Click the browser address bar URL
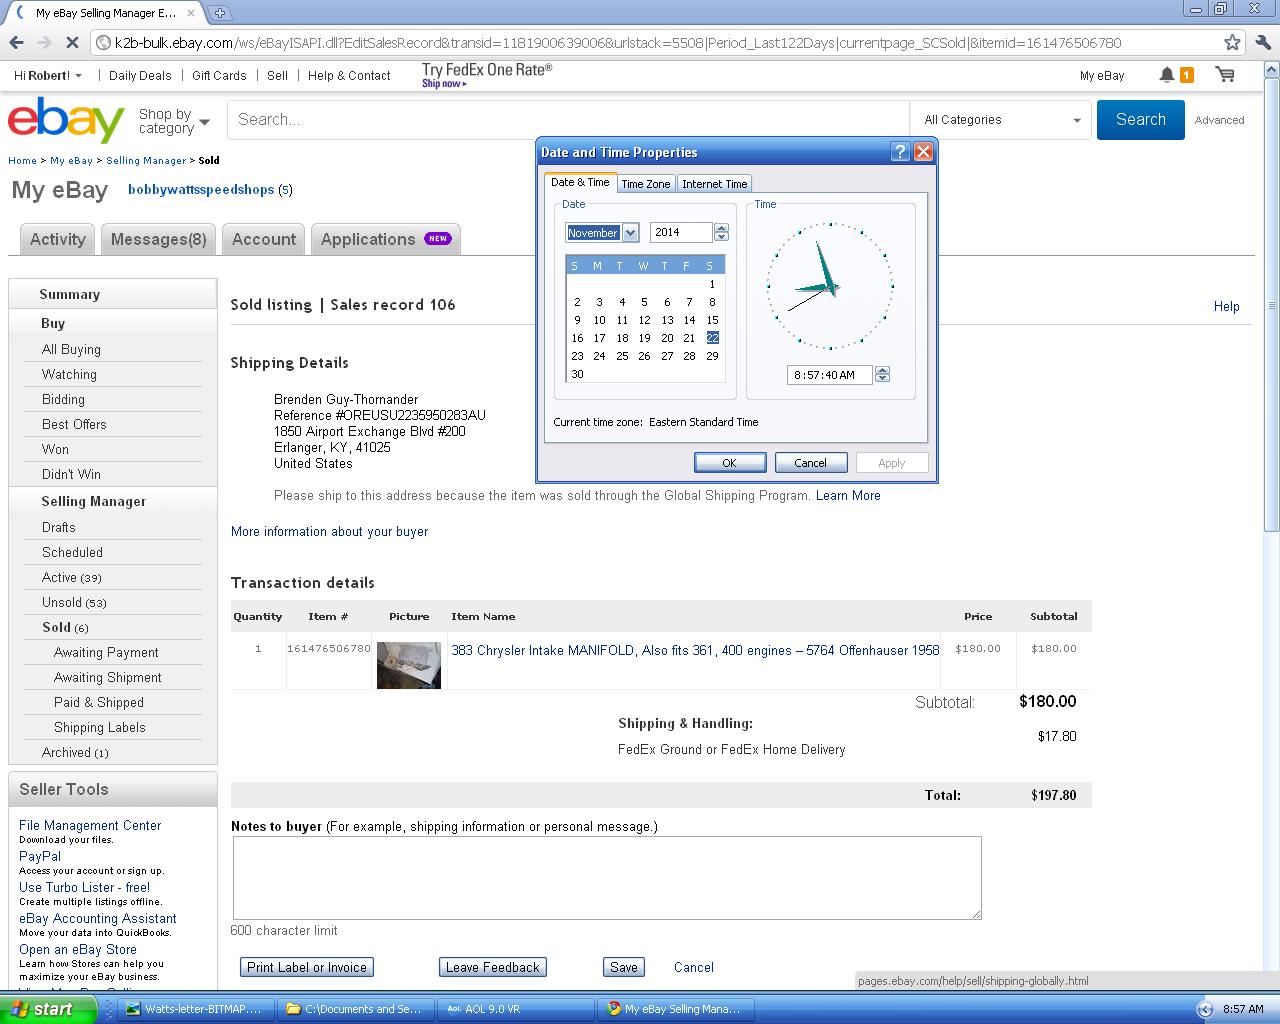Screen dimensions: 1280x1024 point(617,43)
